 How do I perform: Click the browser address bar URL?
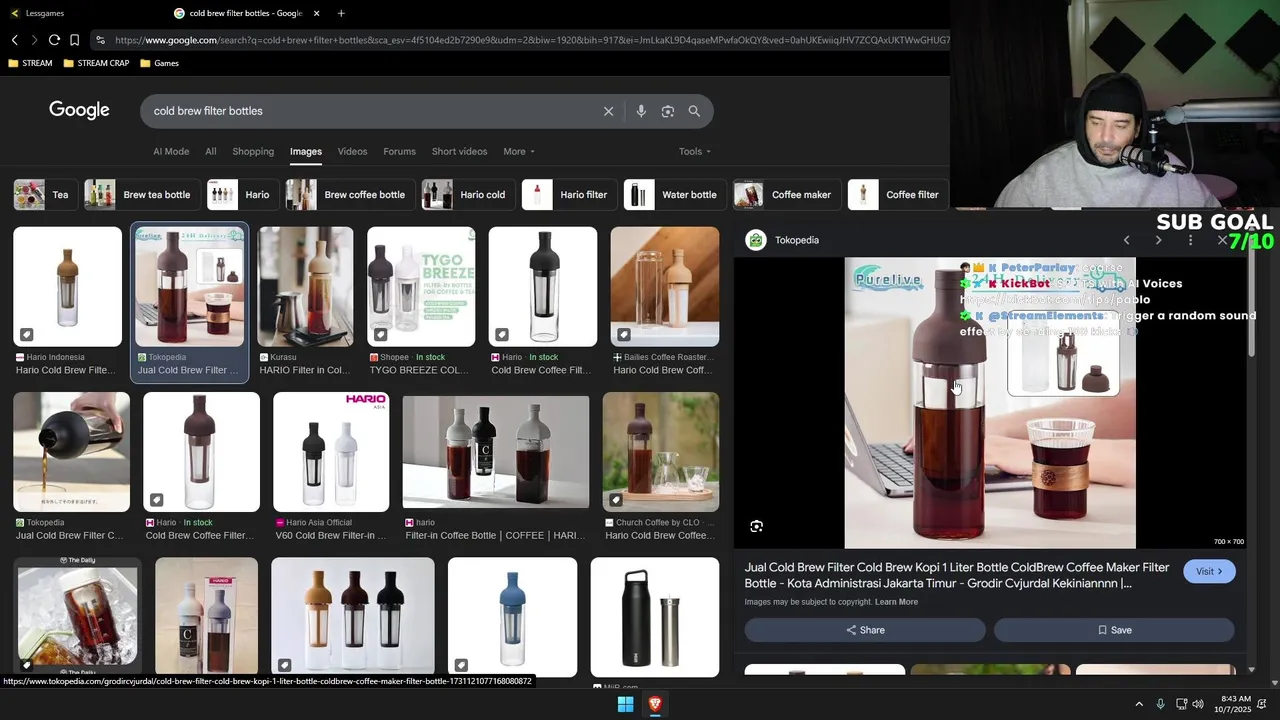click(530, 40)
